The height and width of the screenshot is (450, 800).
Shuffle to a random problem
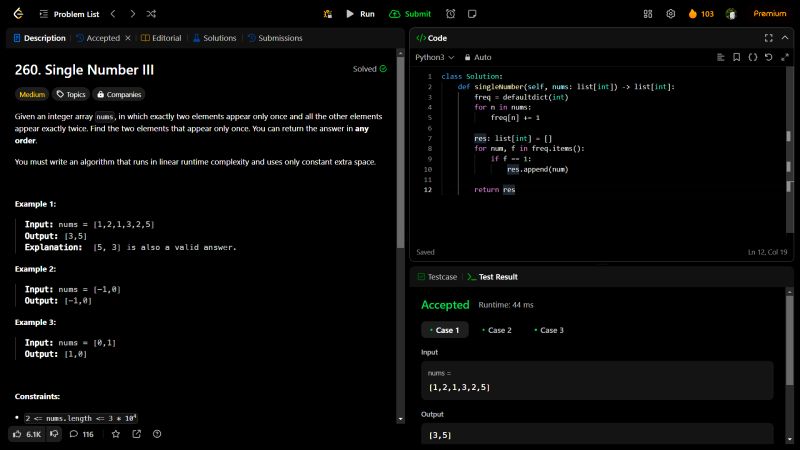[x=151, y=14]
